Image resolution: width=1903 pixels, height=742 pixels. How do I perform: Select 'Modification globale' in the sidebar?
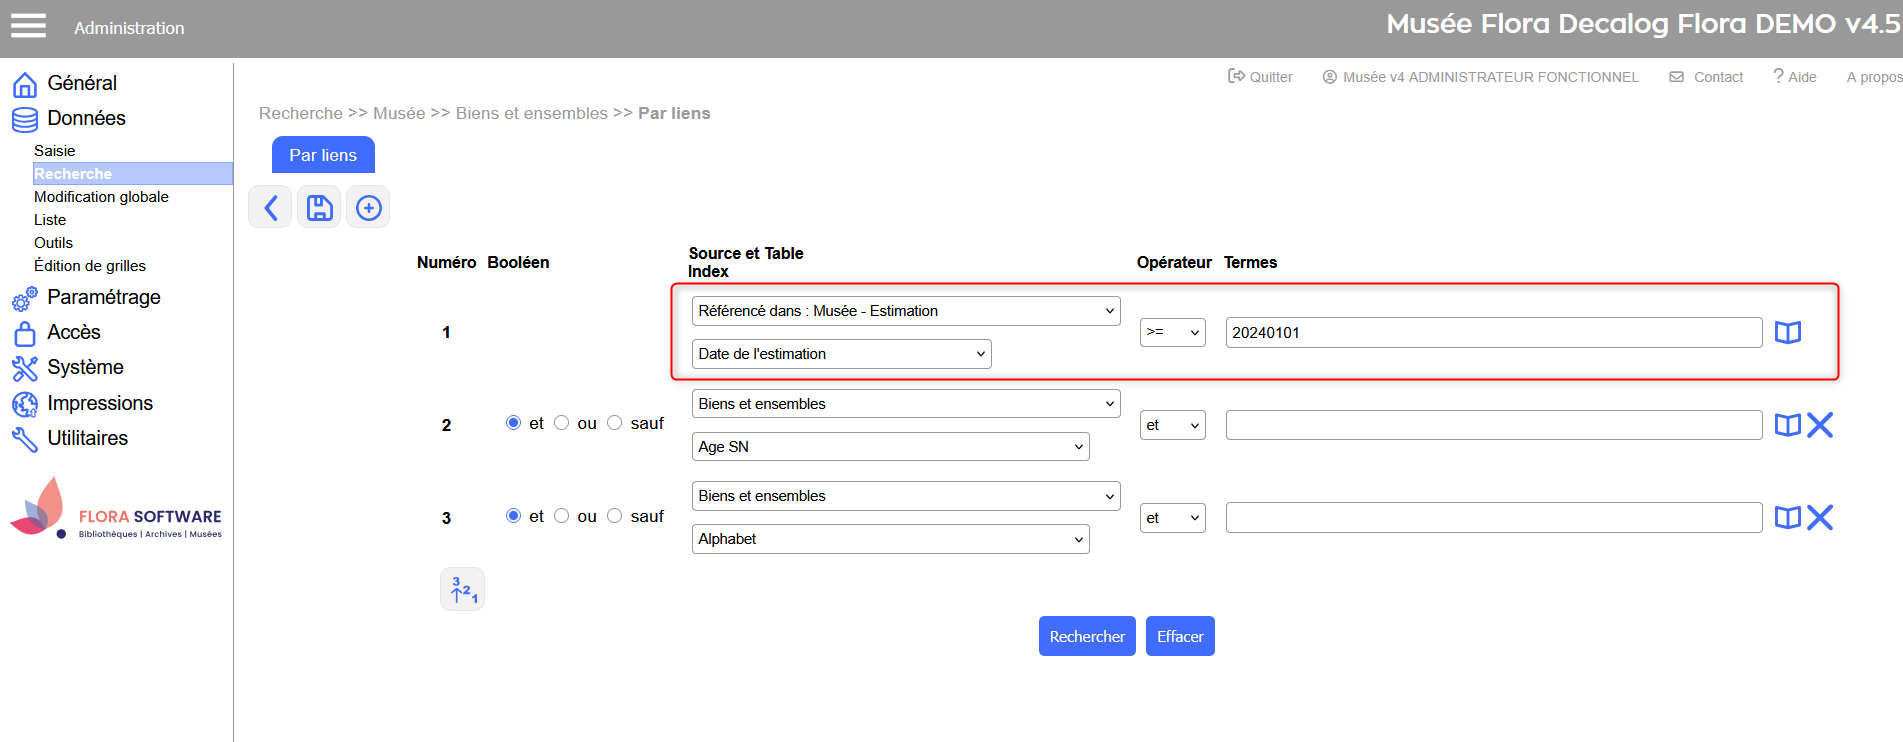point(101,197)
